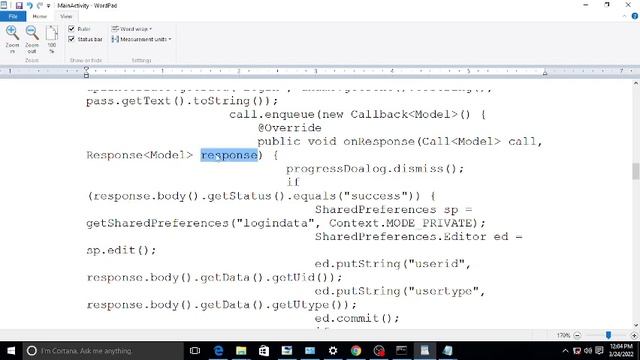Click the Zoom in magnifier button
This screenshot has height=360, width=640.
12,39
